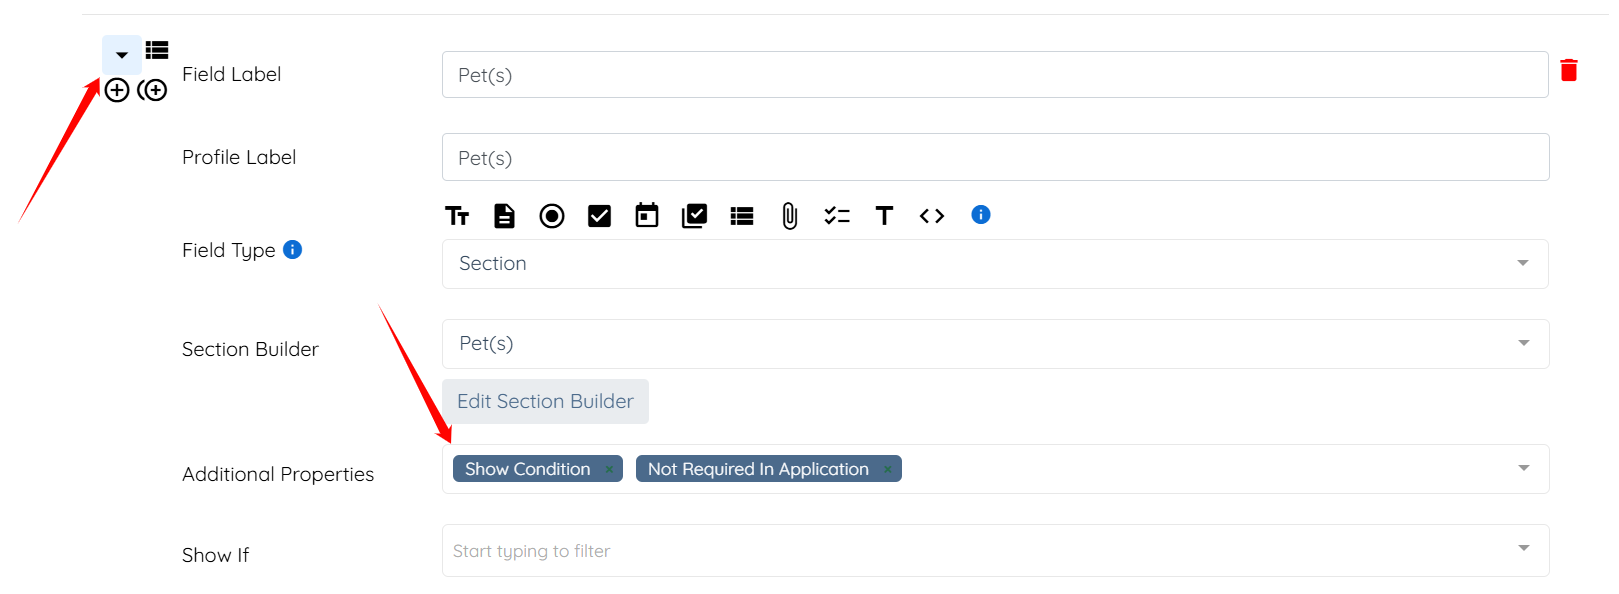Viewport: 1619px width, 594px height.
Task: Select the checklist field type icon
Action: (x=837, y=216)
